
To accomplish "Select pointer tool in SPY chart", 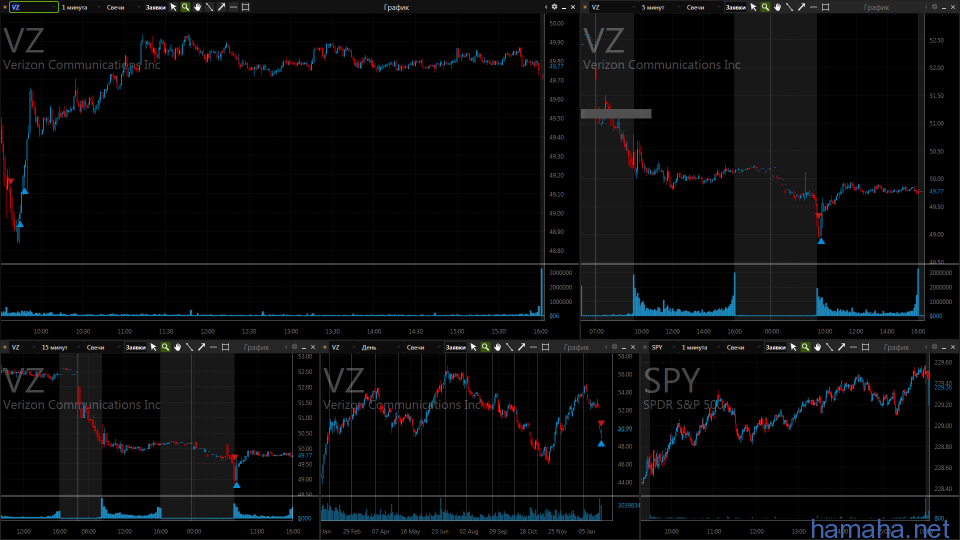I will click(x=793, y=347).
